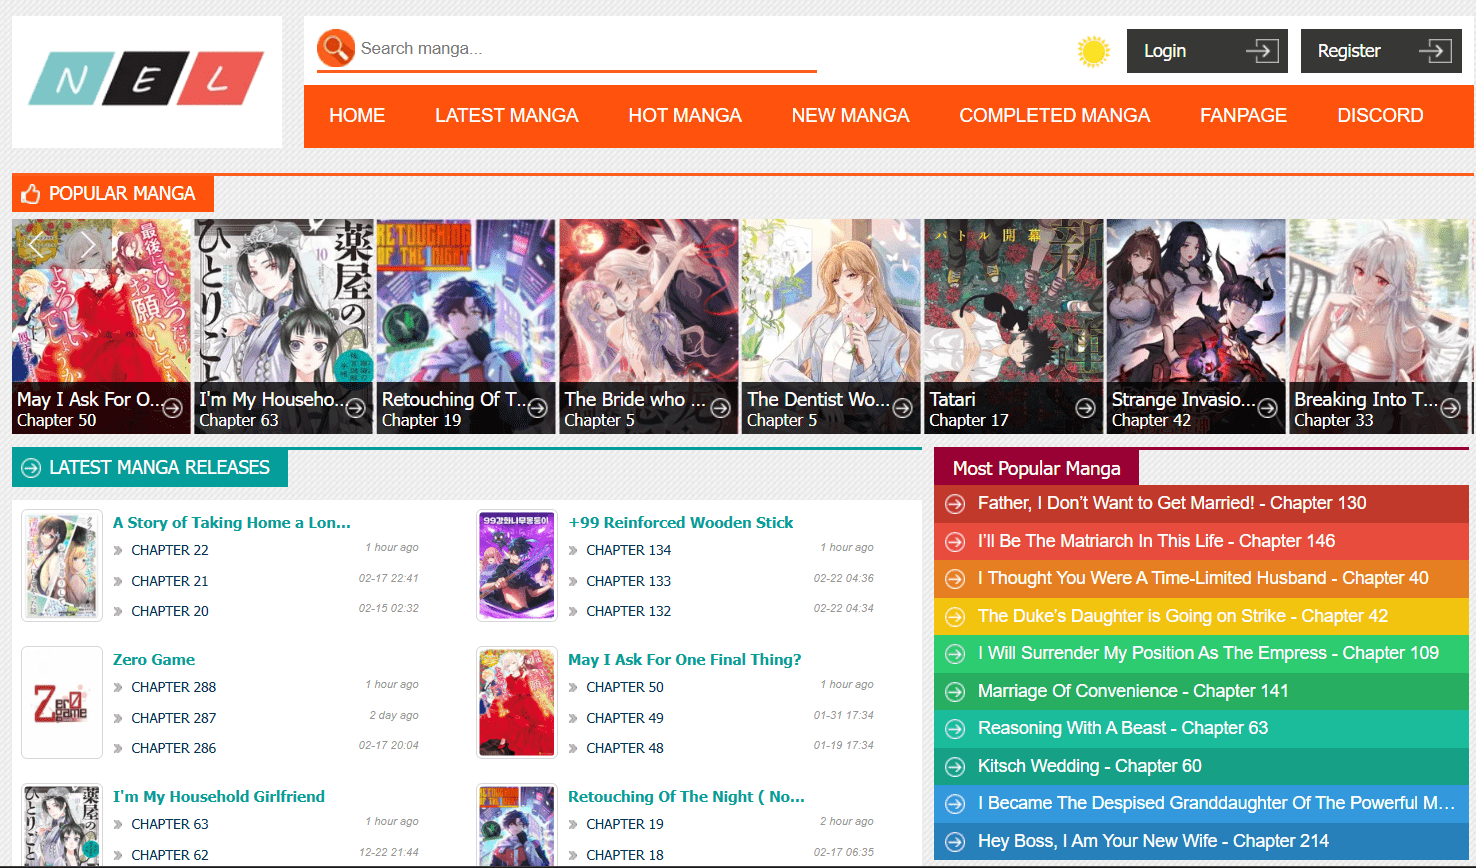The height and width of the screenshot is (868, 1476).
Task: Click the previous arrow on popular carousel
Action: pos(37,244)
